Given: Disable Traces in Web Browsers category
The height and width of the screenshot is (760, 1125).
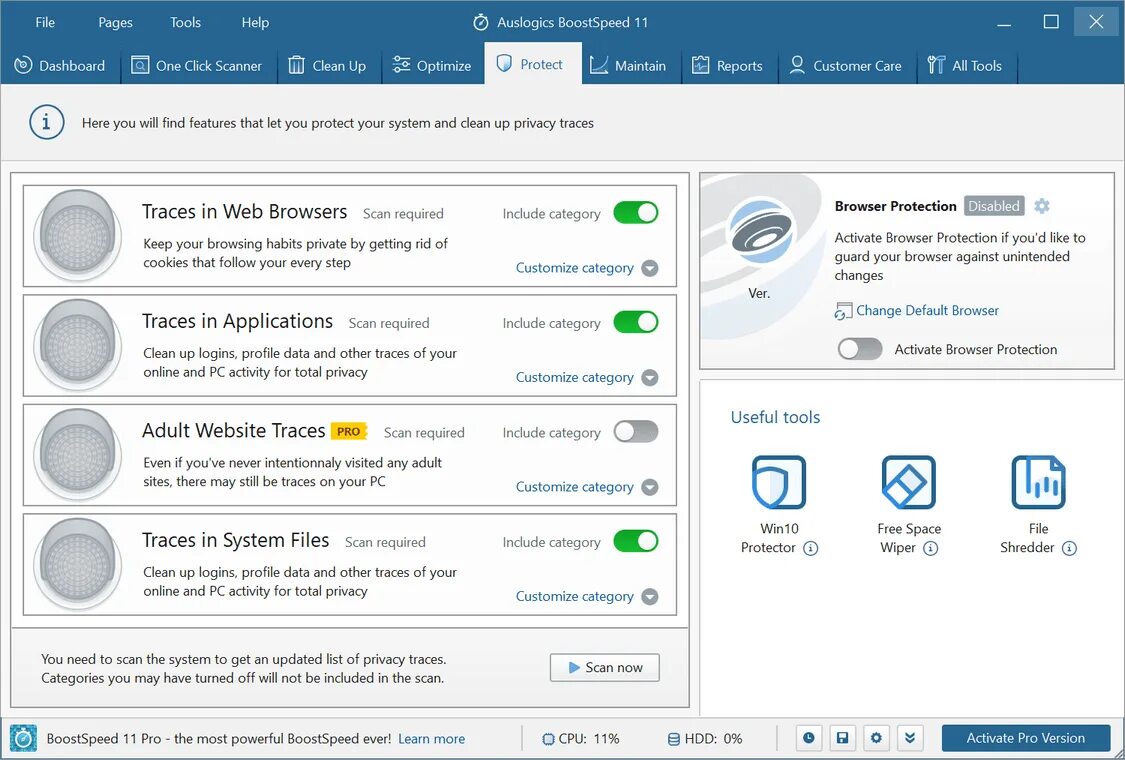Looking at the screenshot, I should (x=636, y=213).
